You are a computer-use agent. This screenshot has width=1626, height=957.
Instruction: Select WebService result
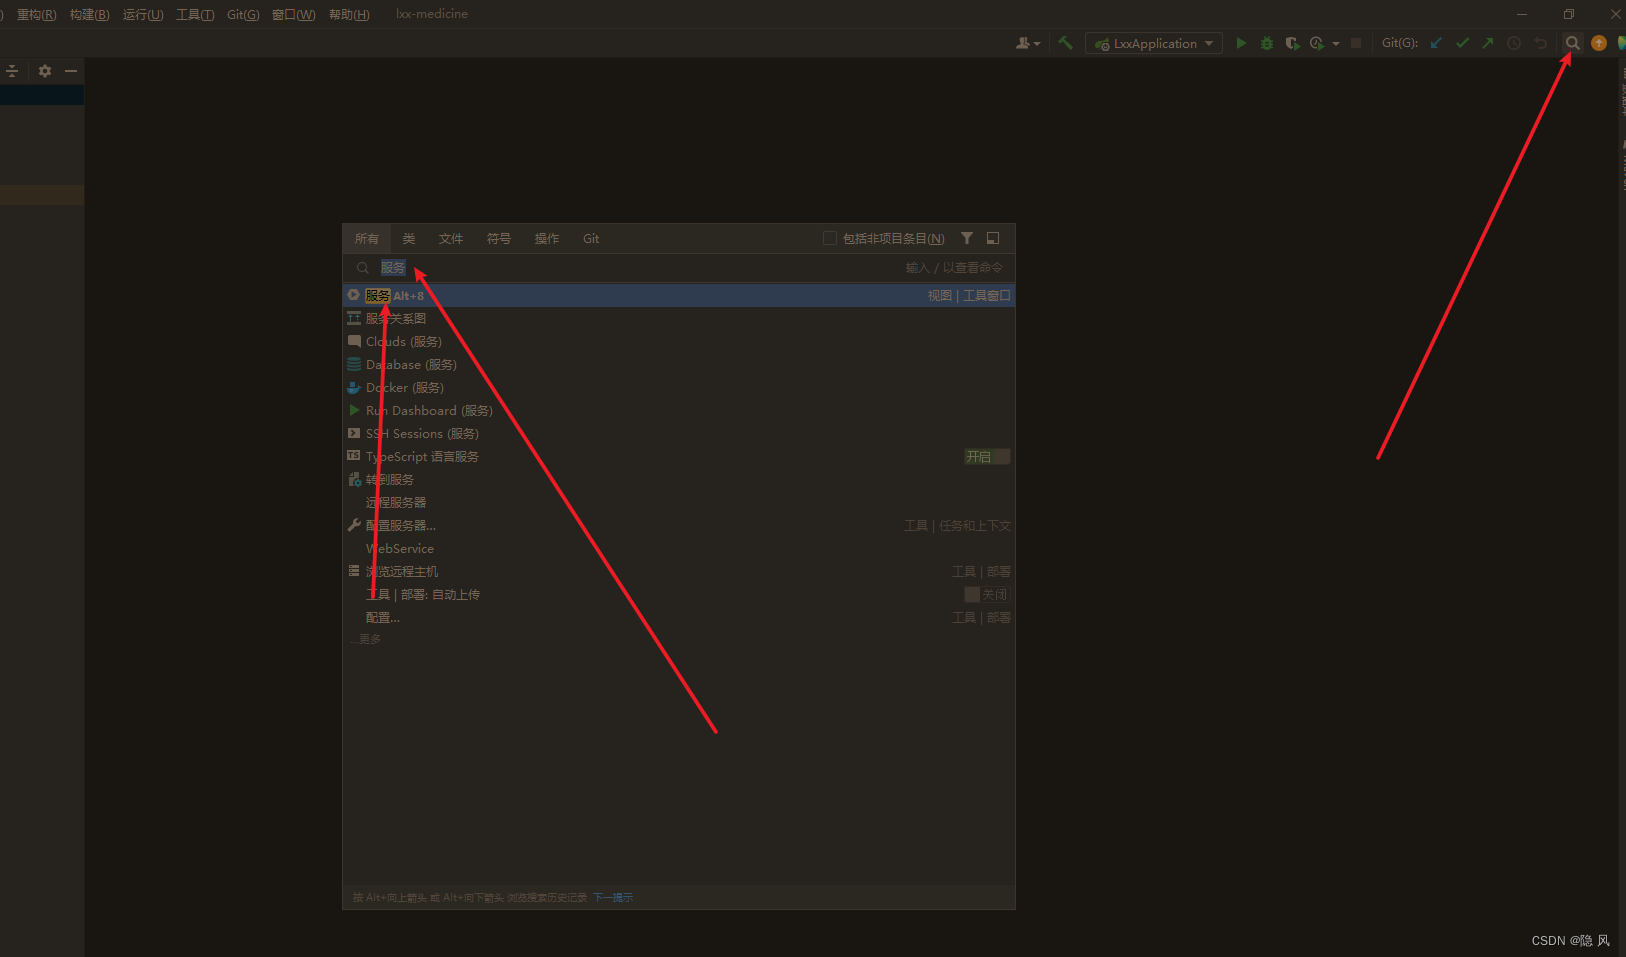click(x=679, y=549)
